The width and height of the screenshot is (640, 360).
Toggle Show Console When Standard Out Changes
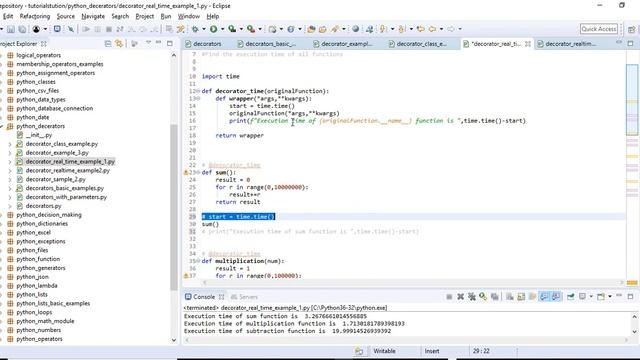[544, 297]
